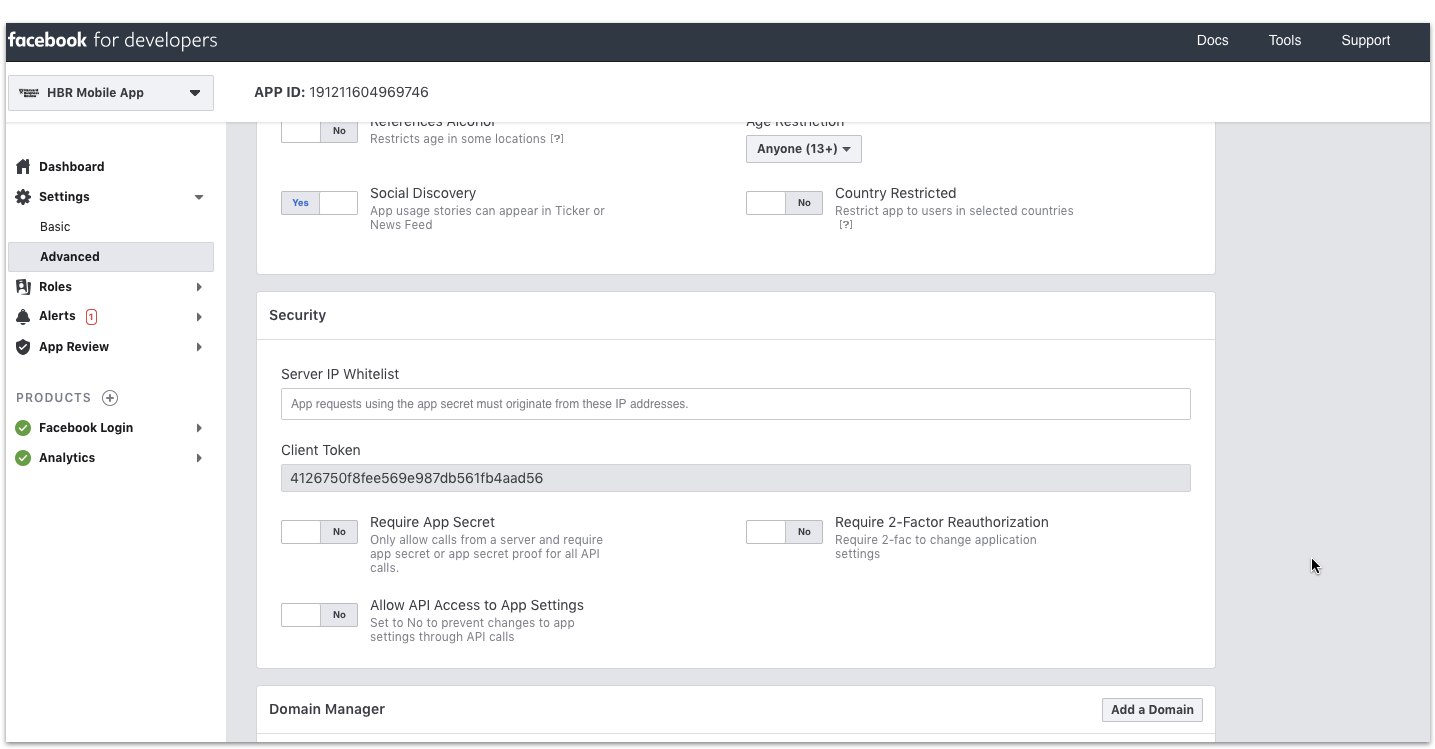Image resolution: width=1435 pixels, height=749 pixels.
Task: Click the Require App Secret label
Action: [x=432, y=522]
